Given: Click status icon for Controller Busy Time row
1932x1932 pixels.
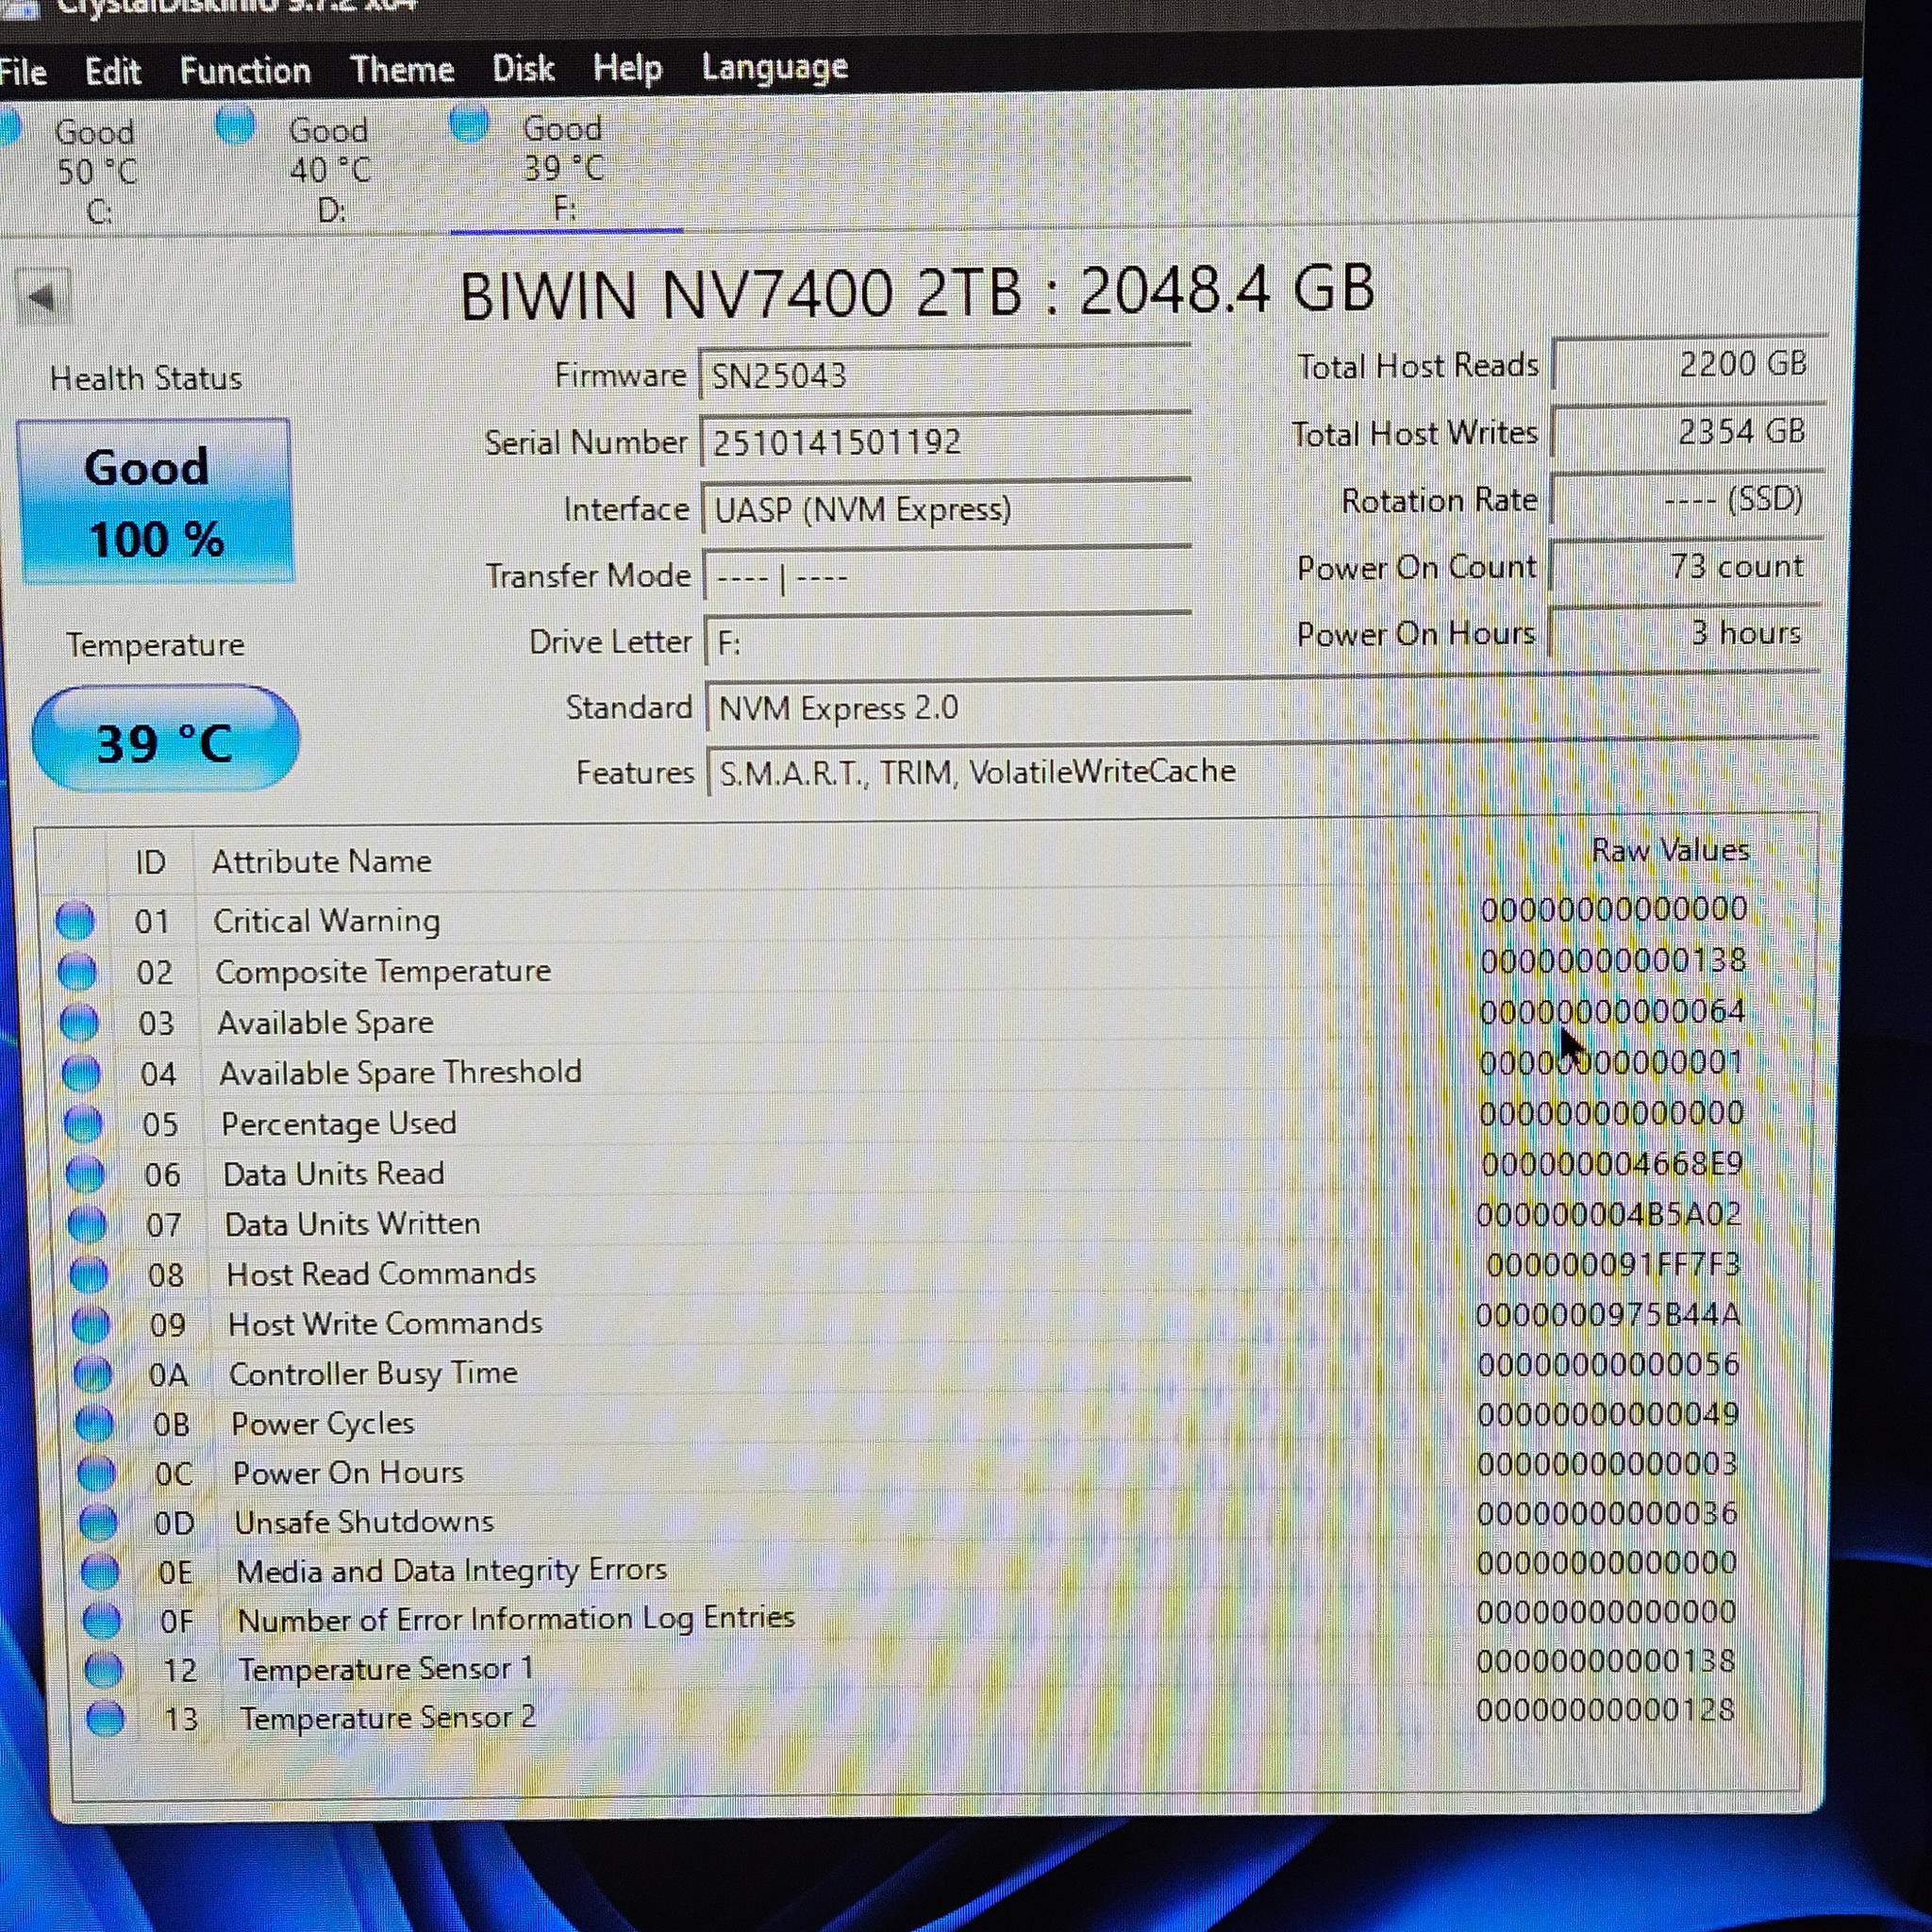Looking at the screenshot, I should [93, 1374].
